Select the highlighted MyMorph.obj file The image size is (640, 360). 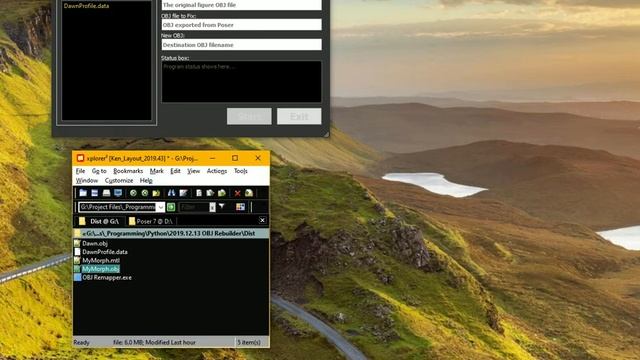(100, 269)
